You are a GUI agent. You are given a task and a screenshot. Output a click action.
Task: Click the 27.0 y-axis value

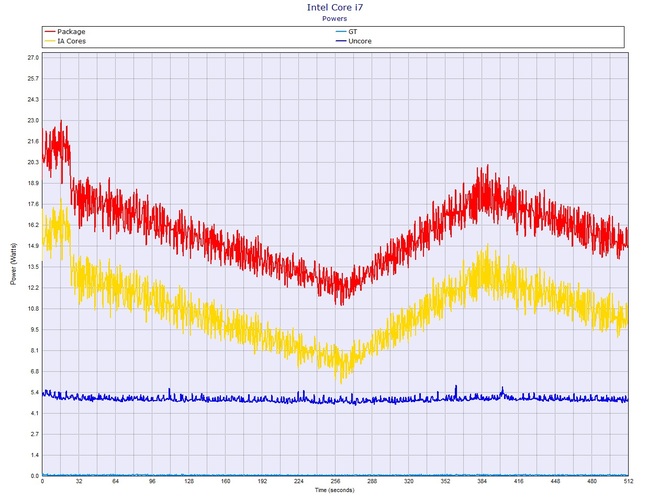(x=33, y=57)
